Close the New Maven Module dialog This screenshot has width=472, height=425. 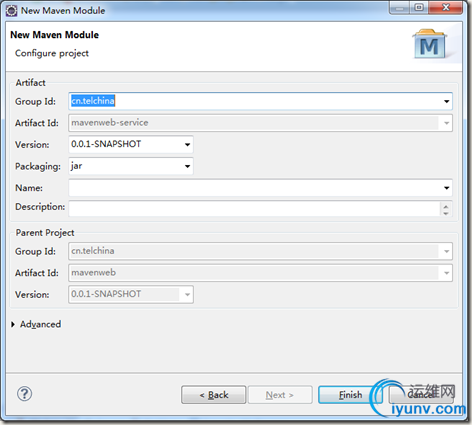point(446,8)
